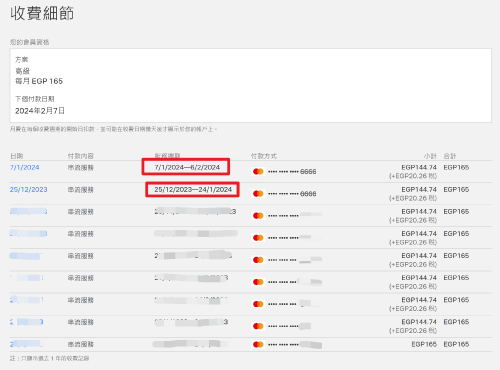The height and width of the screenshot is (370, 500).
Task: Click the 小計 column header
Action: (430, 156)
